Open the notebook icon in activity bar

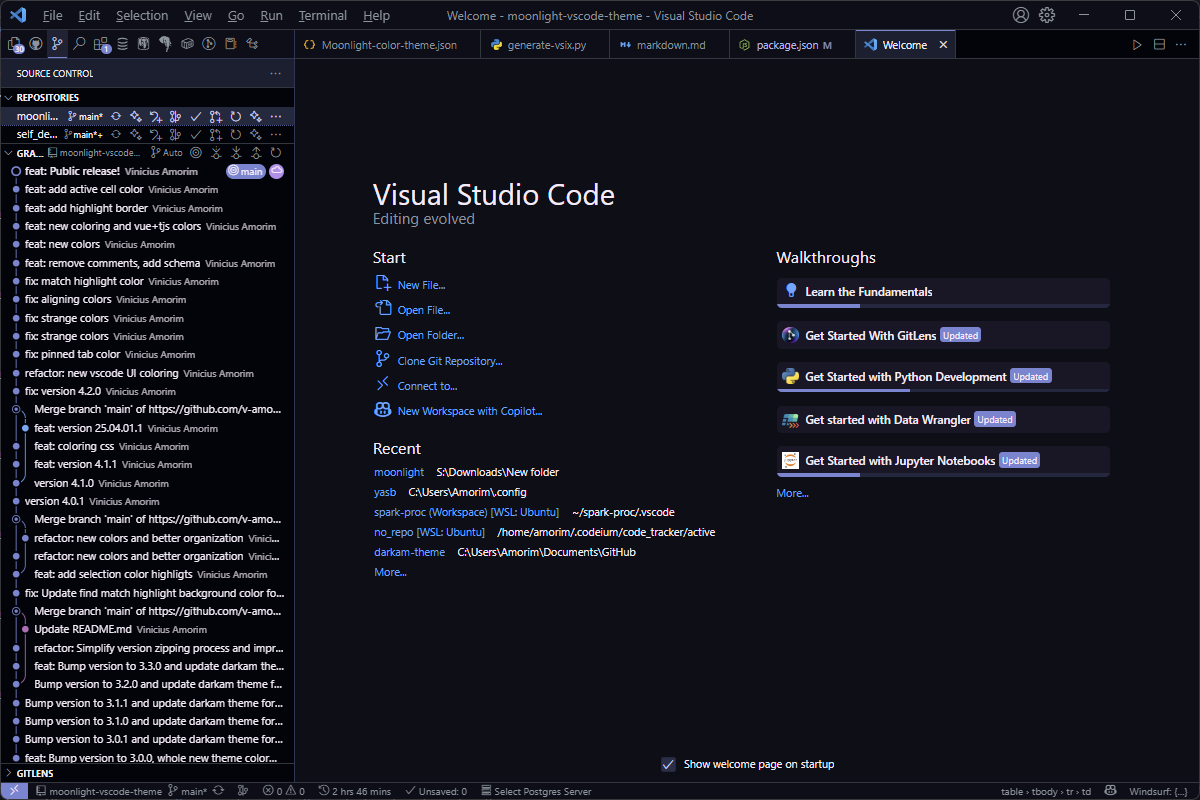pyautogui.click(x=230, y=44)
